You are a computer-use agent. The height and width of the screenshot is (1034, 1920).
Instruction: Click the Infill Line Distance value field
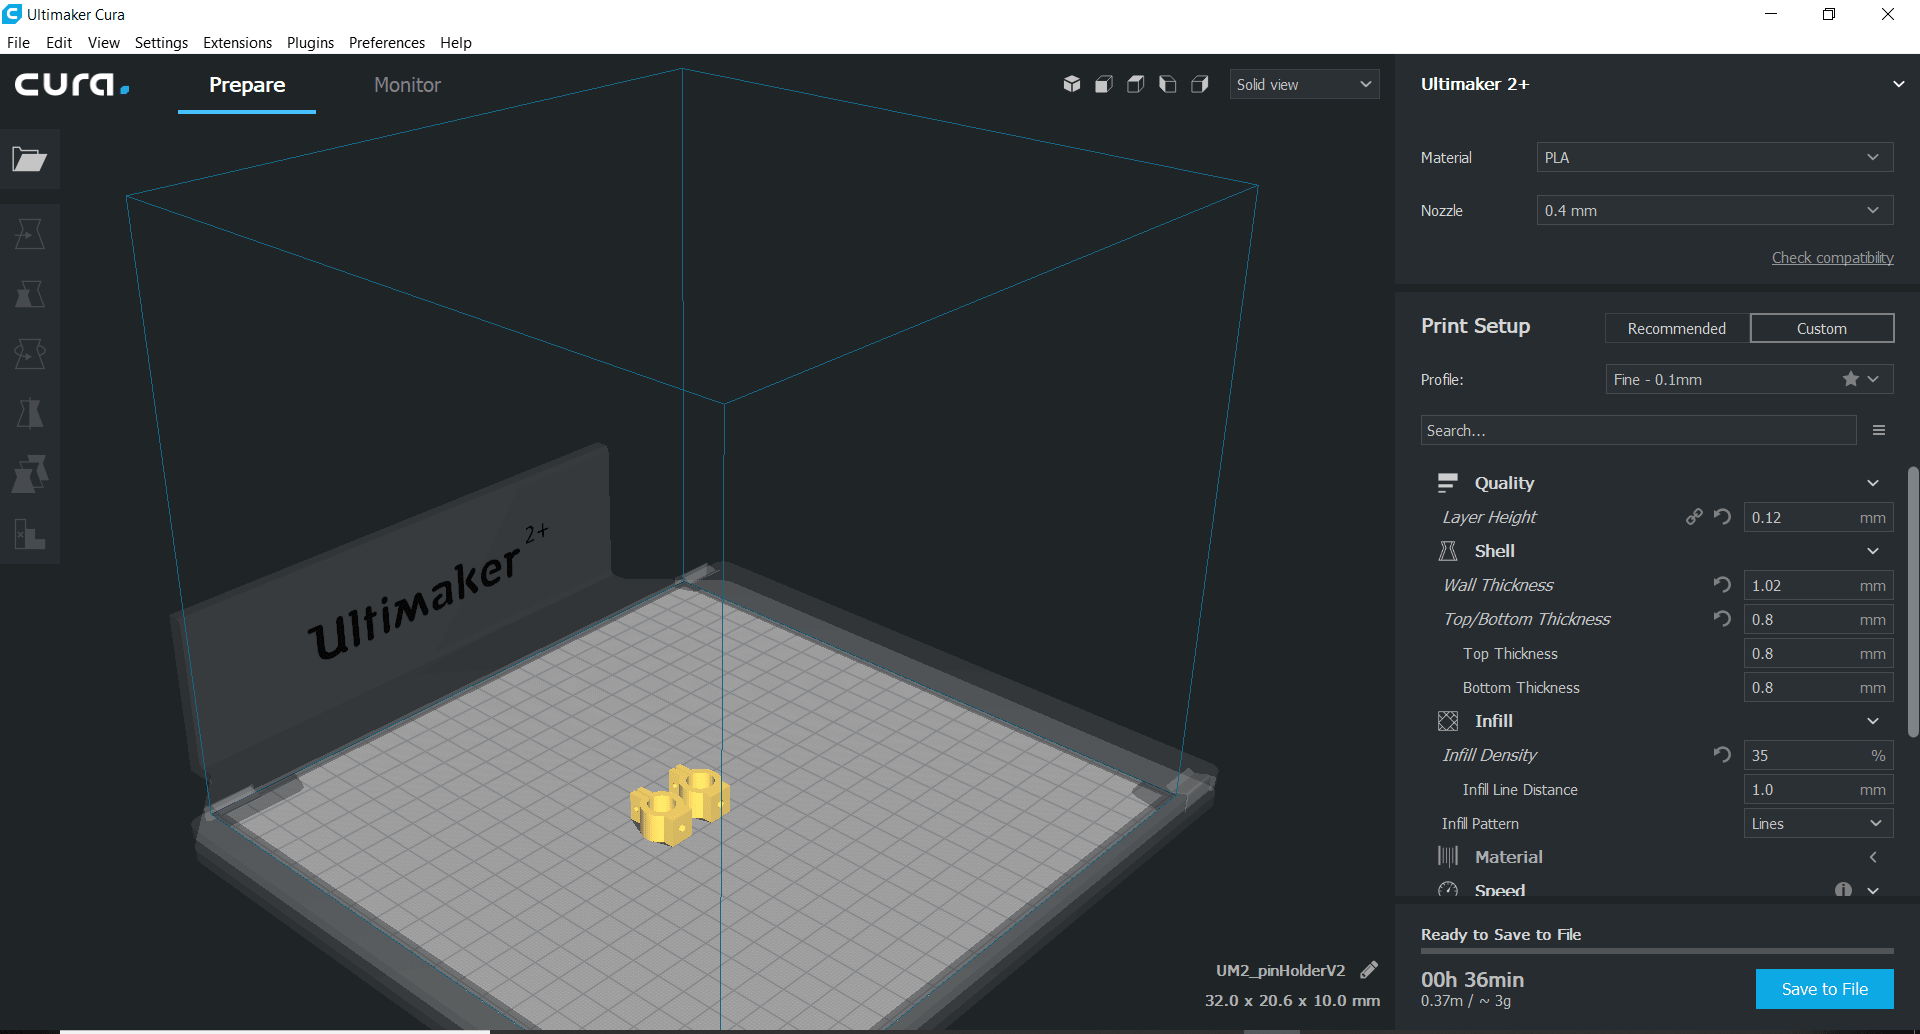tap(1818, 789)
